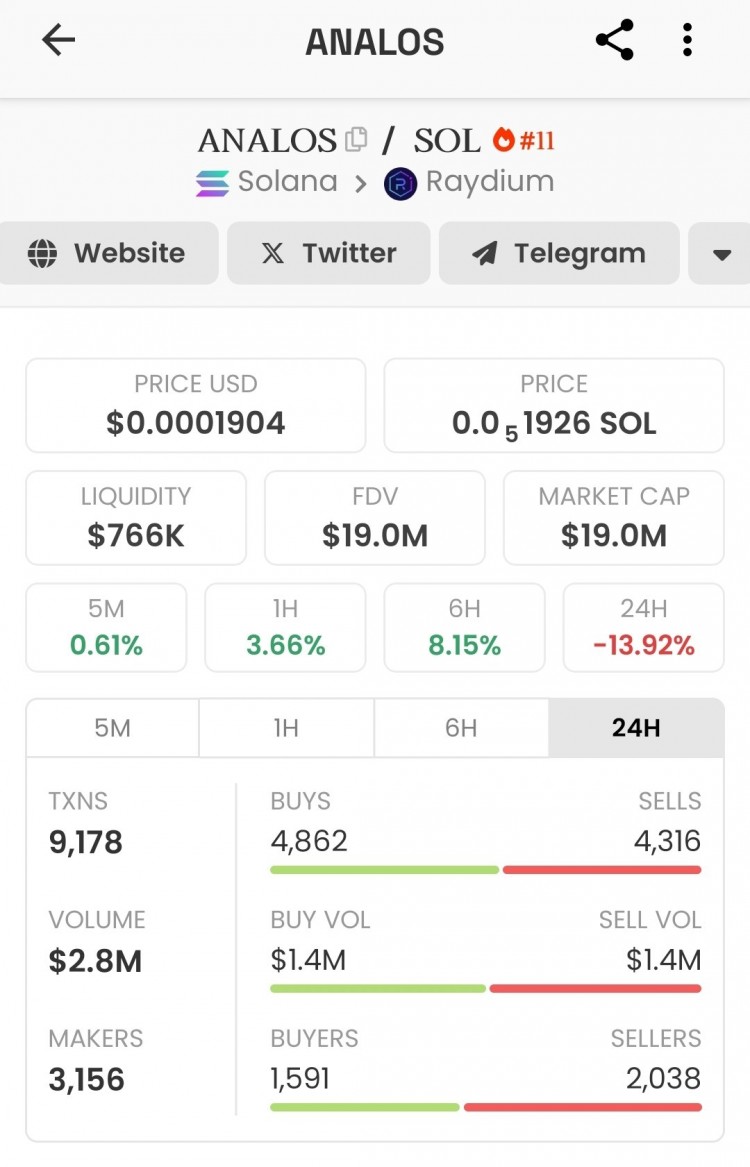Click the 24H price change box

pyautogui.click(x=643, y=627)
